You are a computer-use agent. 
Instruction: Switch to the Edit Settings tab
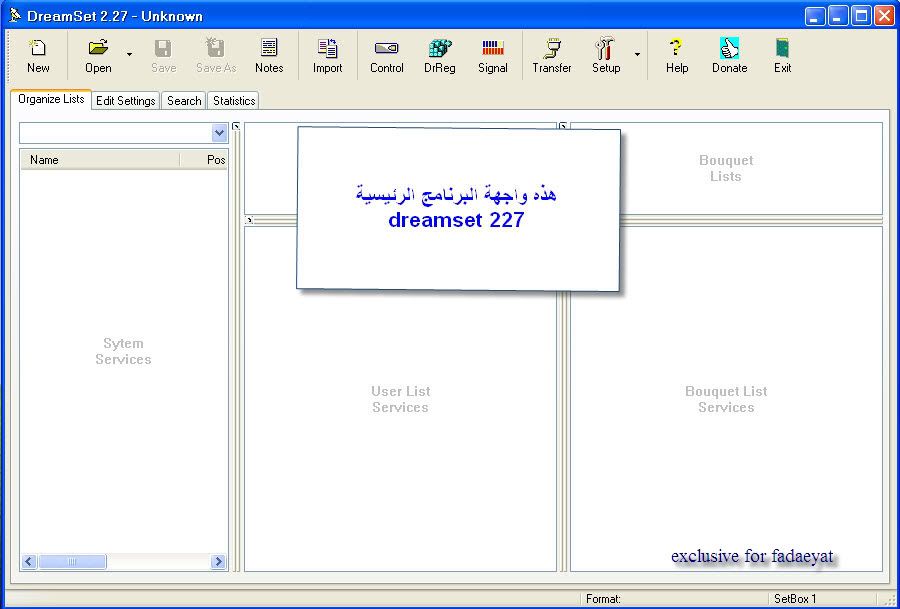tap(126, 101)
